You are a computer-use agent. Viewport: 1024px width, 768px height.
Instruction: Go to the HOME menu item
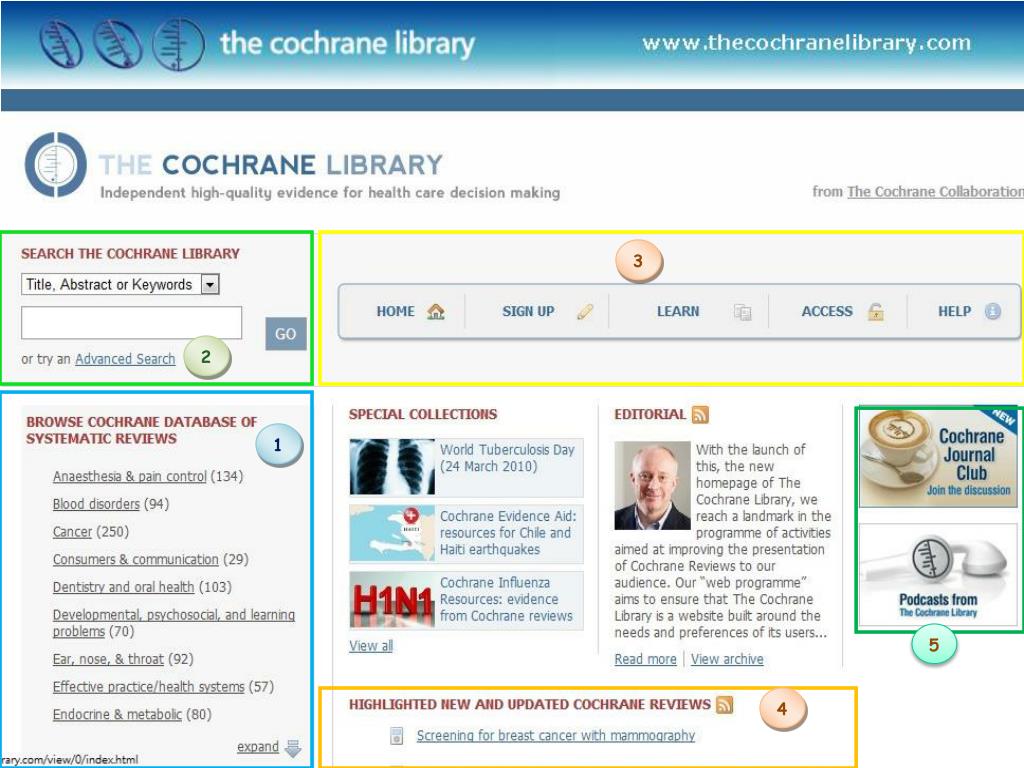click(x=395, y=312)
